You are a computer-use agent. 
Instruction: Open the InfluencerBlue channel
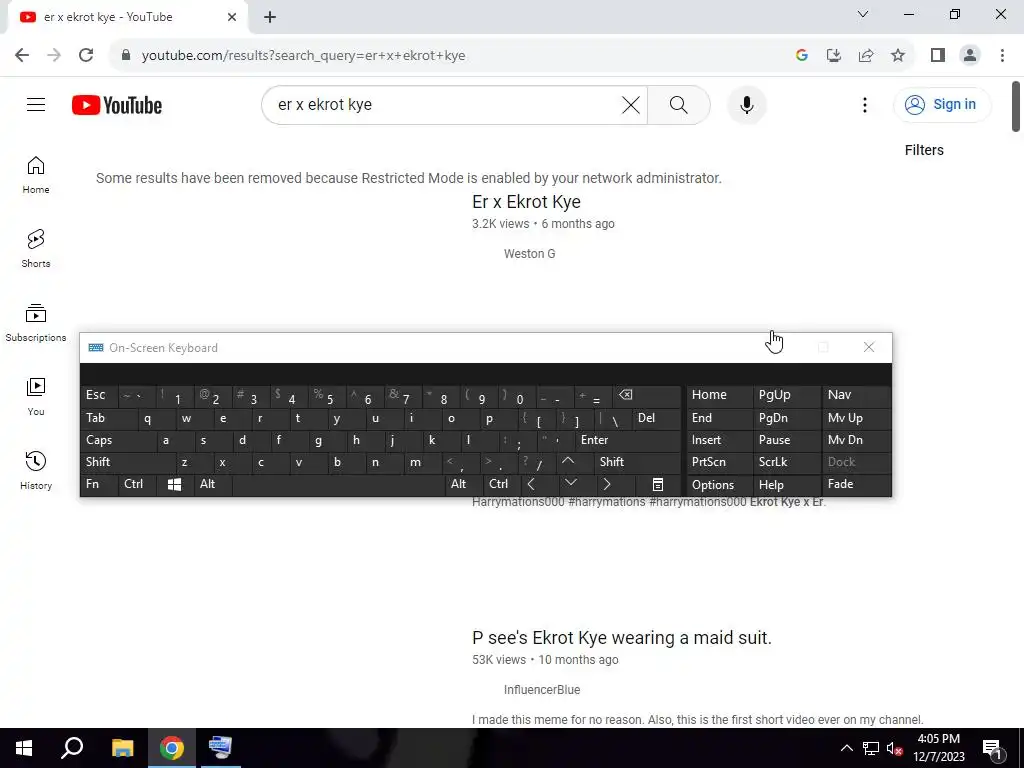[542, 690]
